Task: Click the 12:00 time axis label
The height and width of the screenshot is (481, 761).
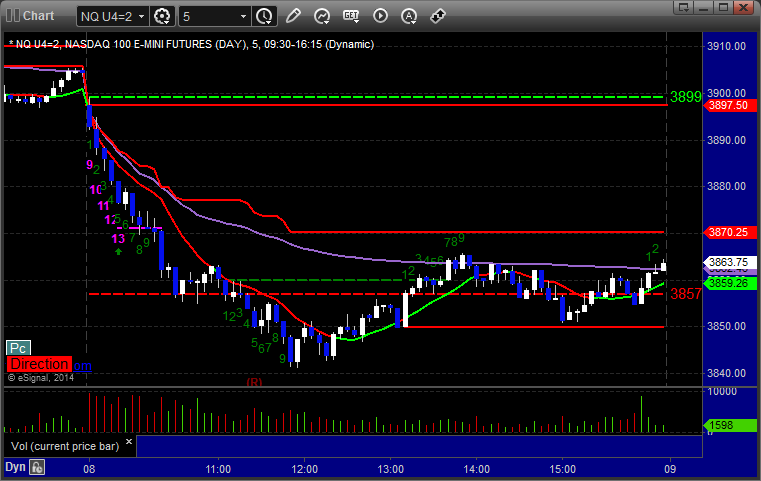Action: (x=304, y=469)
